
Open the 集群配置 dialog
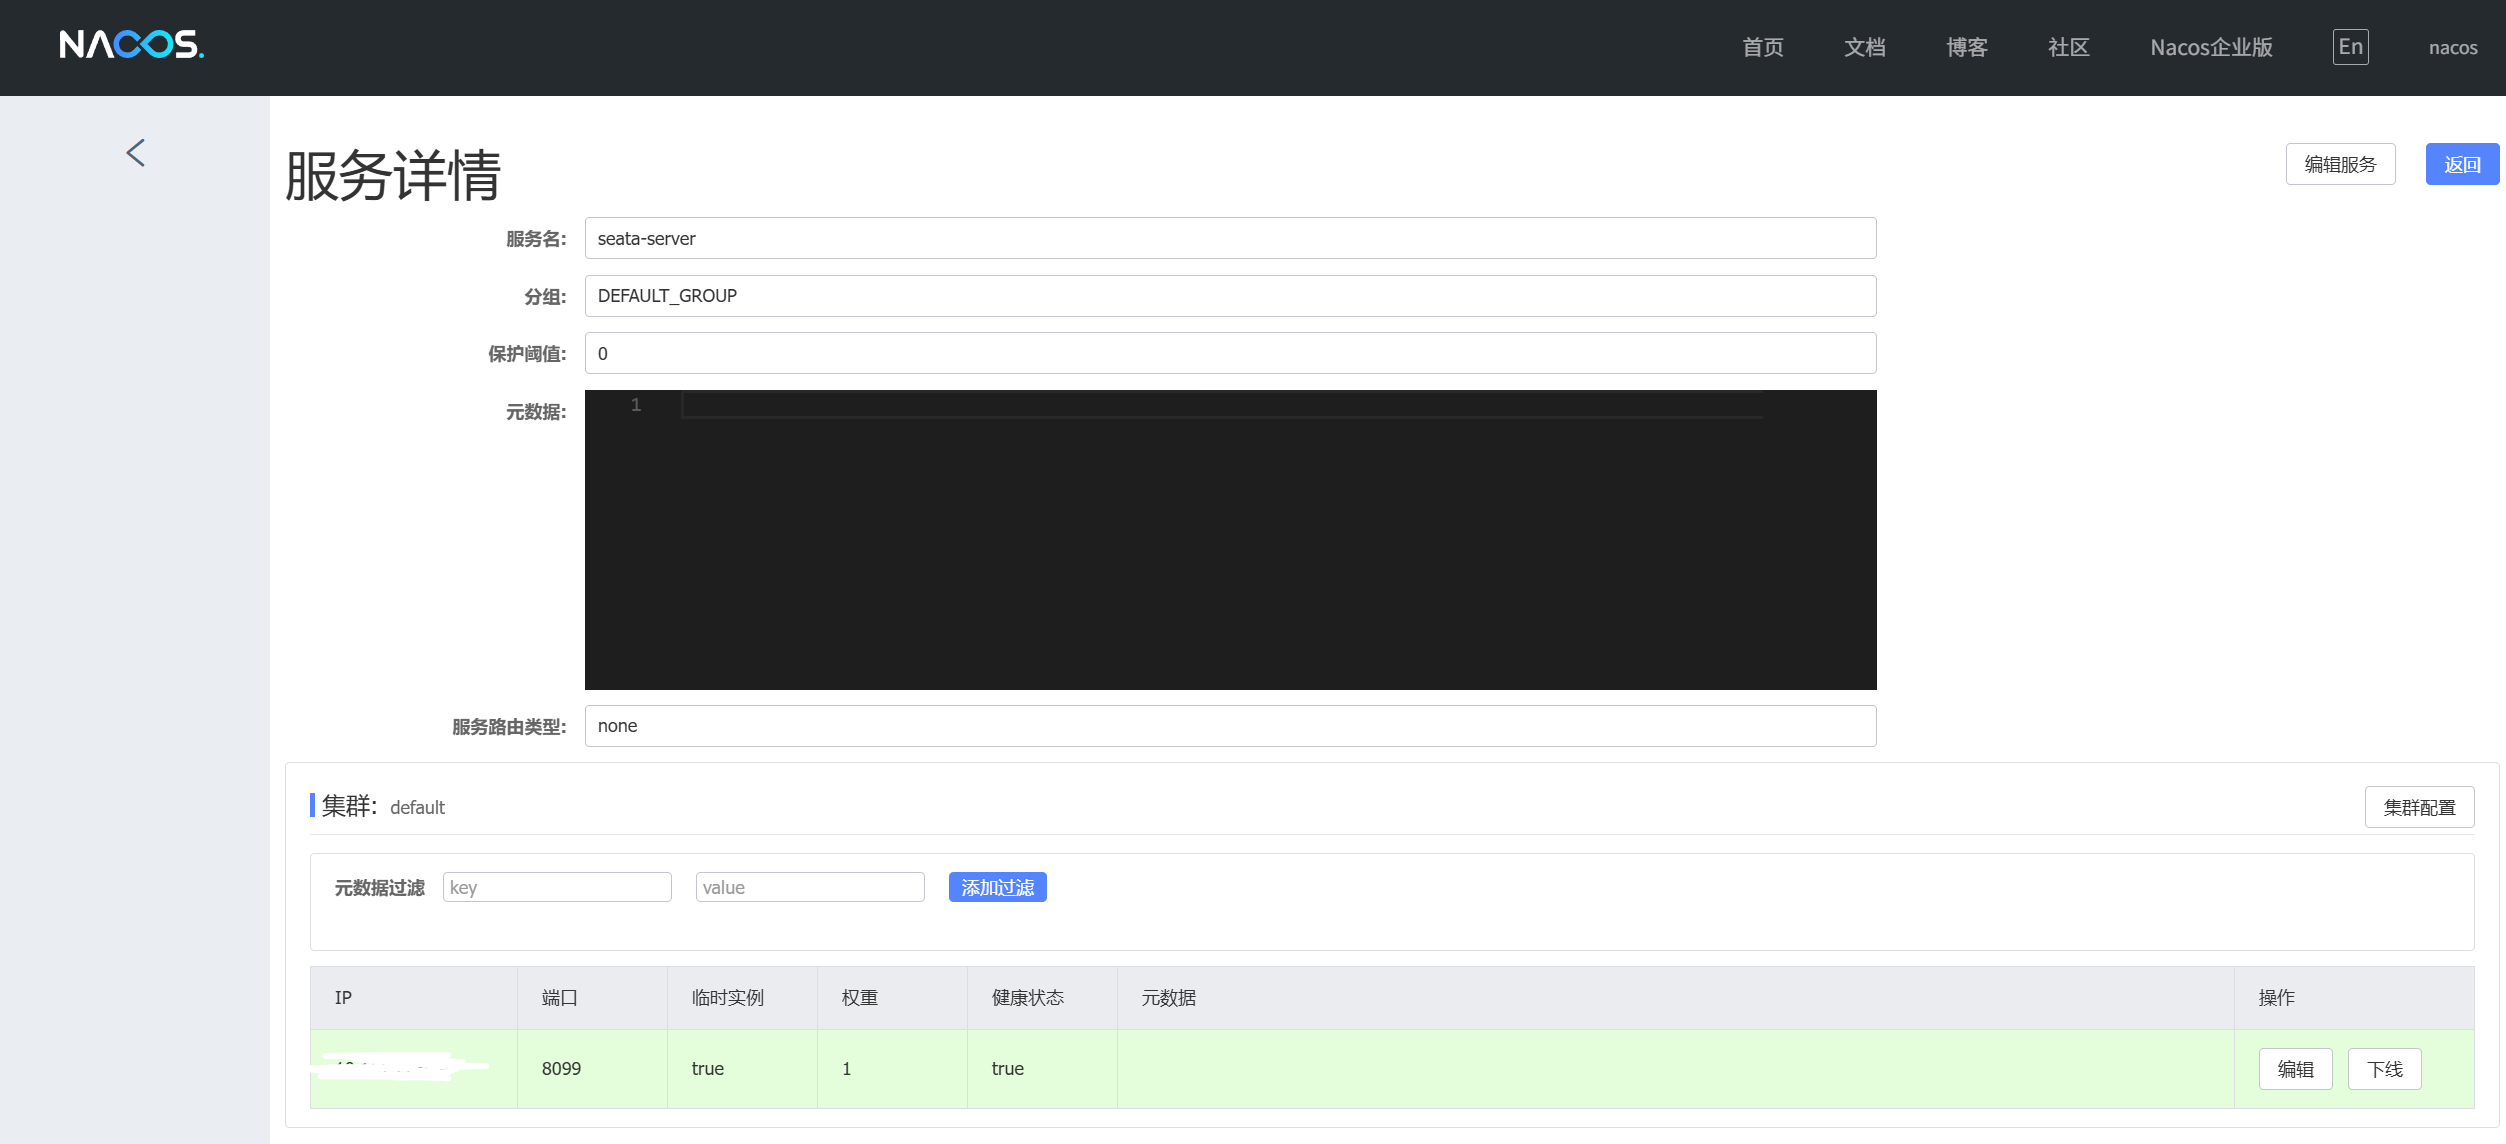2420,807
